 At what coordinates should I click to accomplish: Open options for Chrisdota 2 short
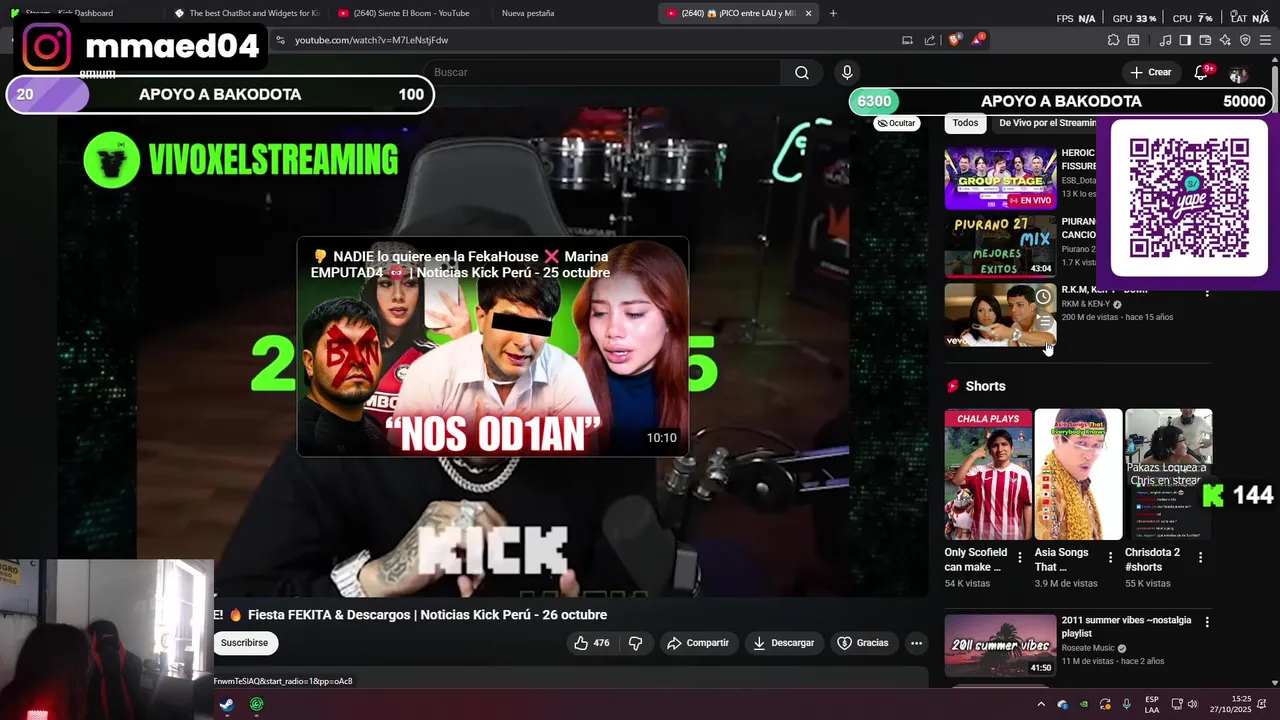1200,557
